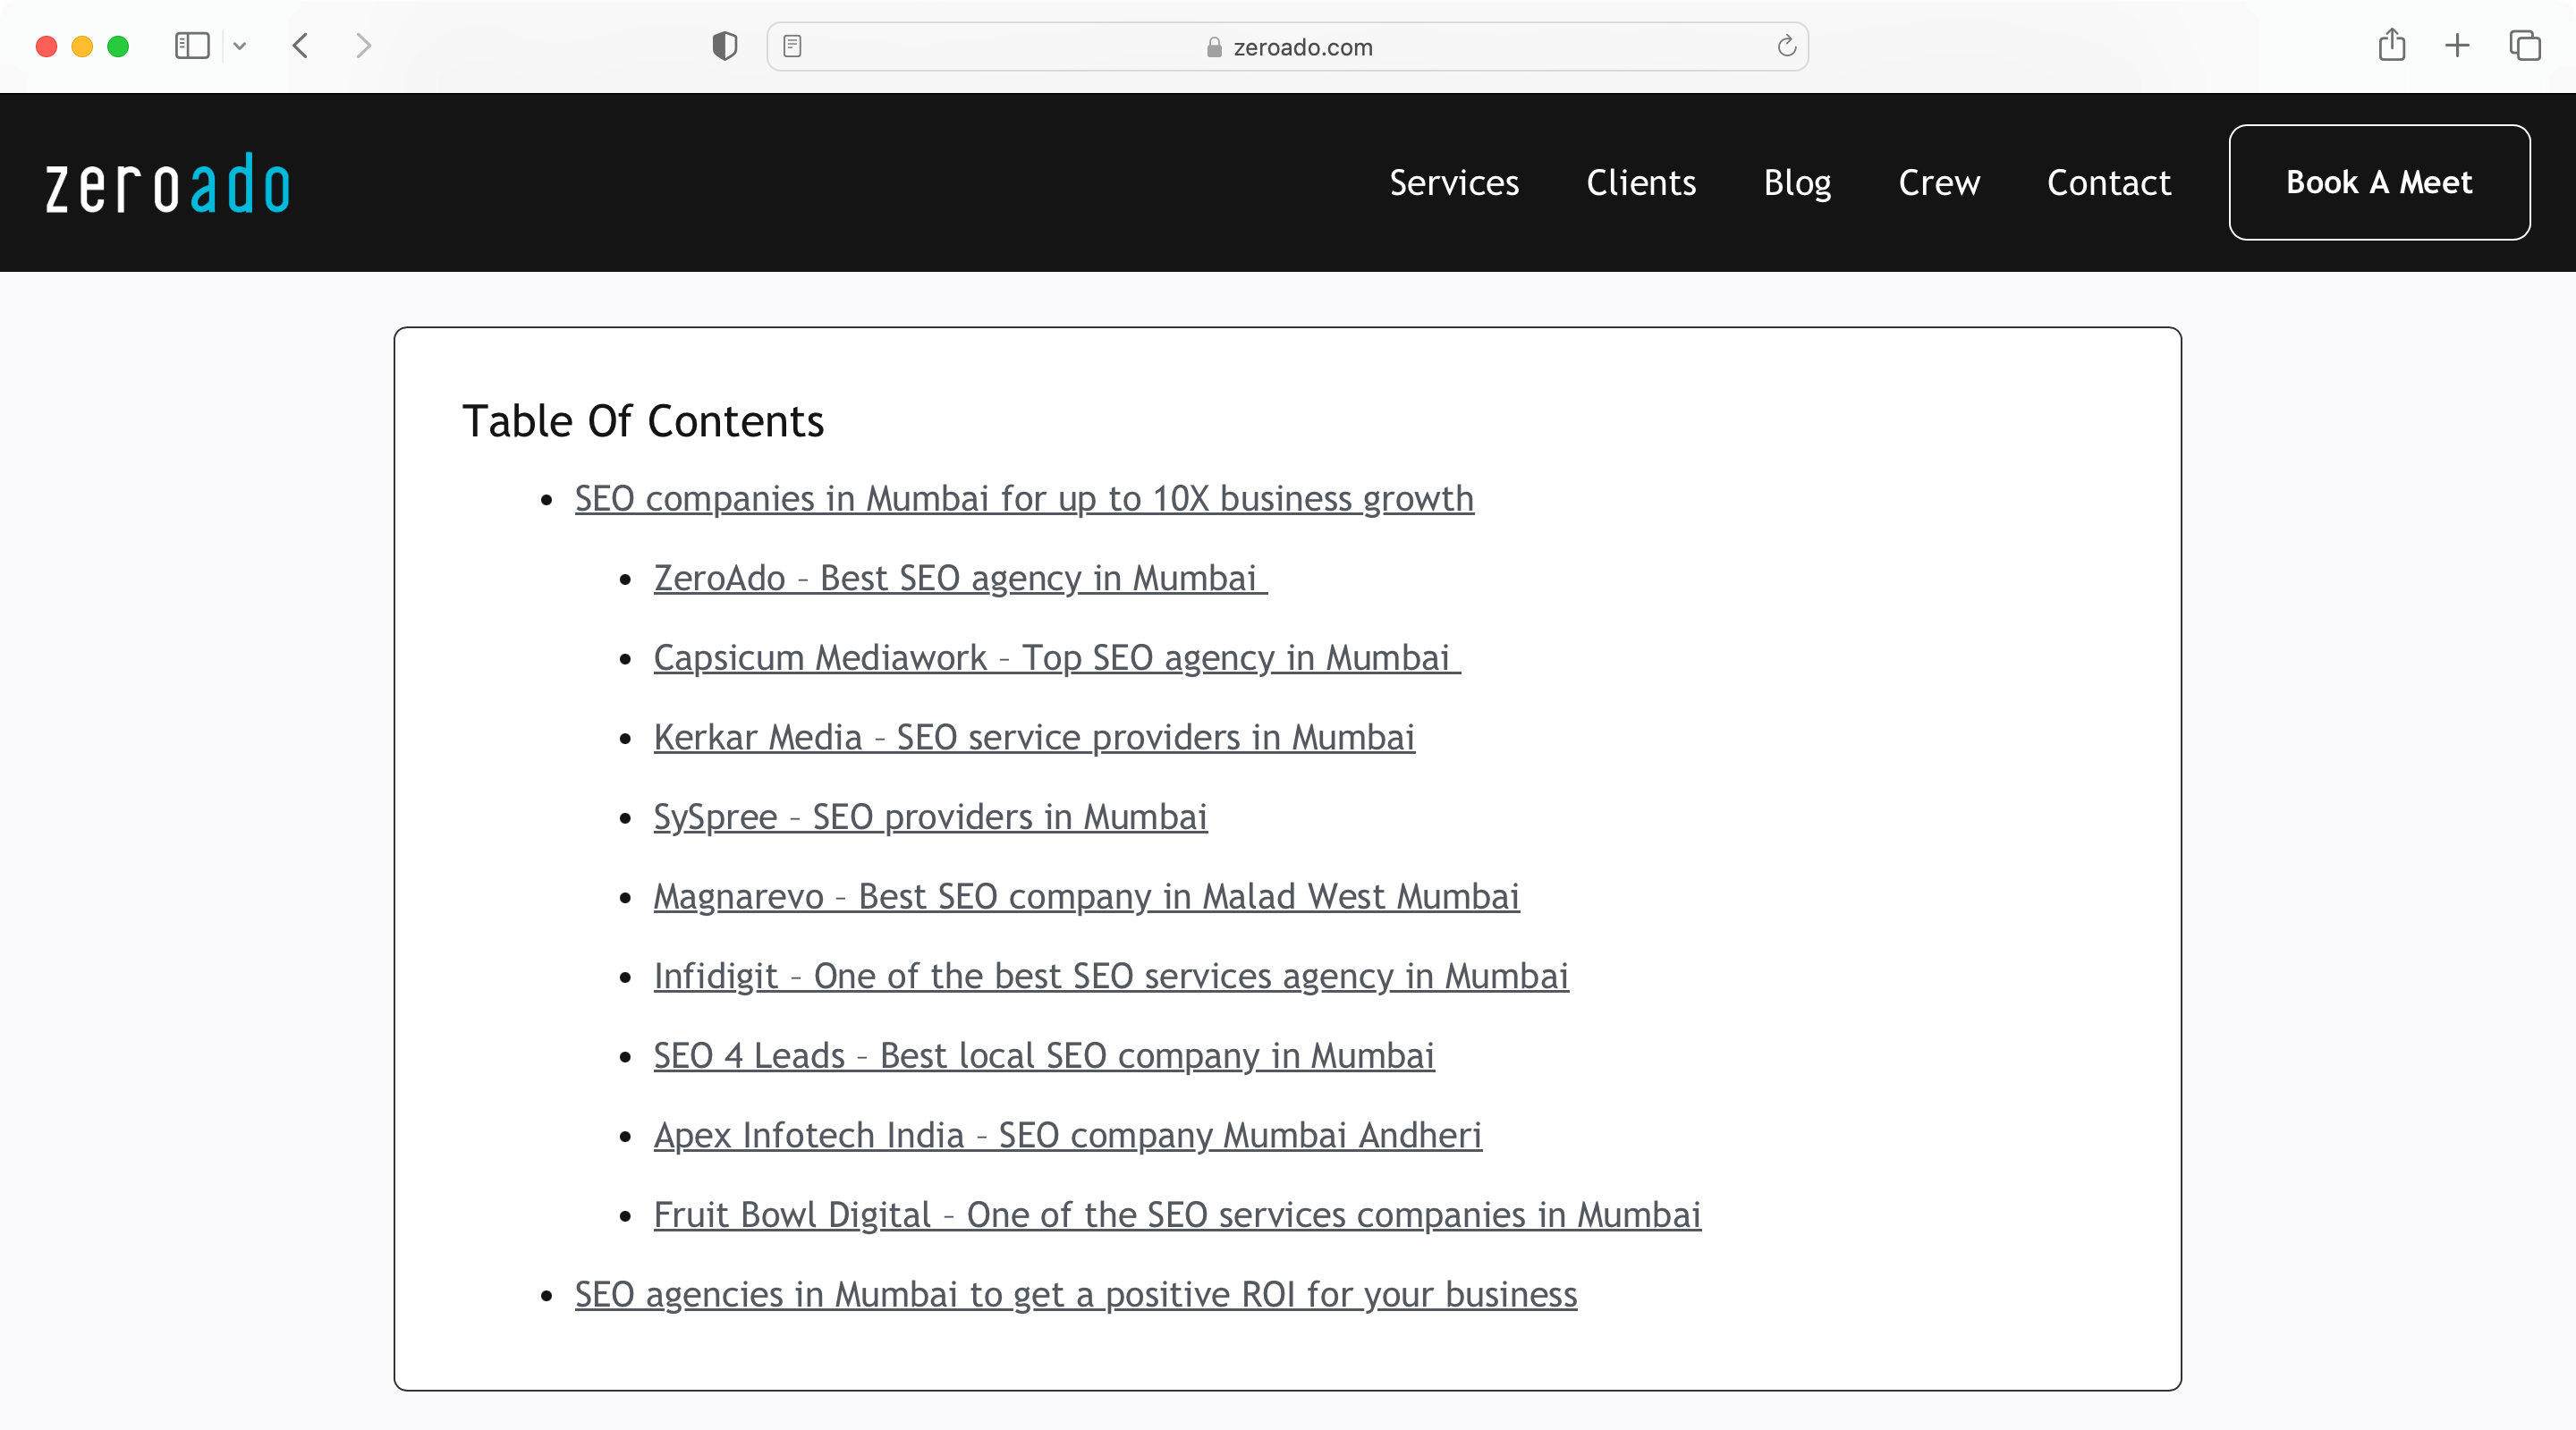Open the Services menu item
This screenshot has width=2576, height=1430.
coord(1454,182)
